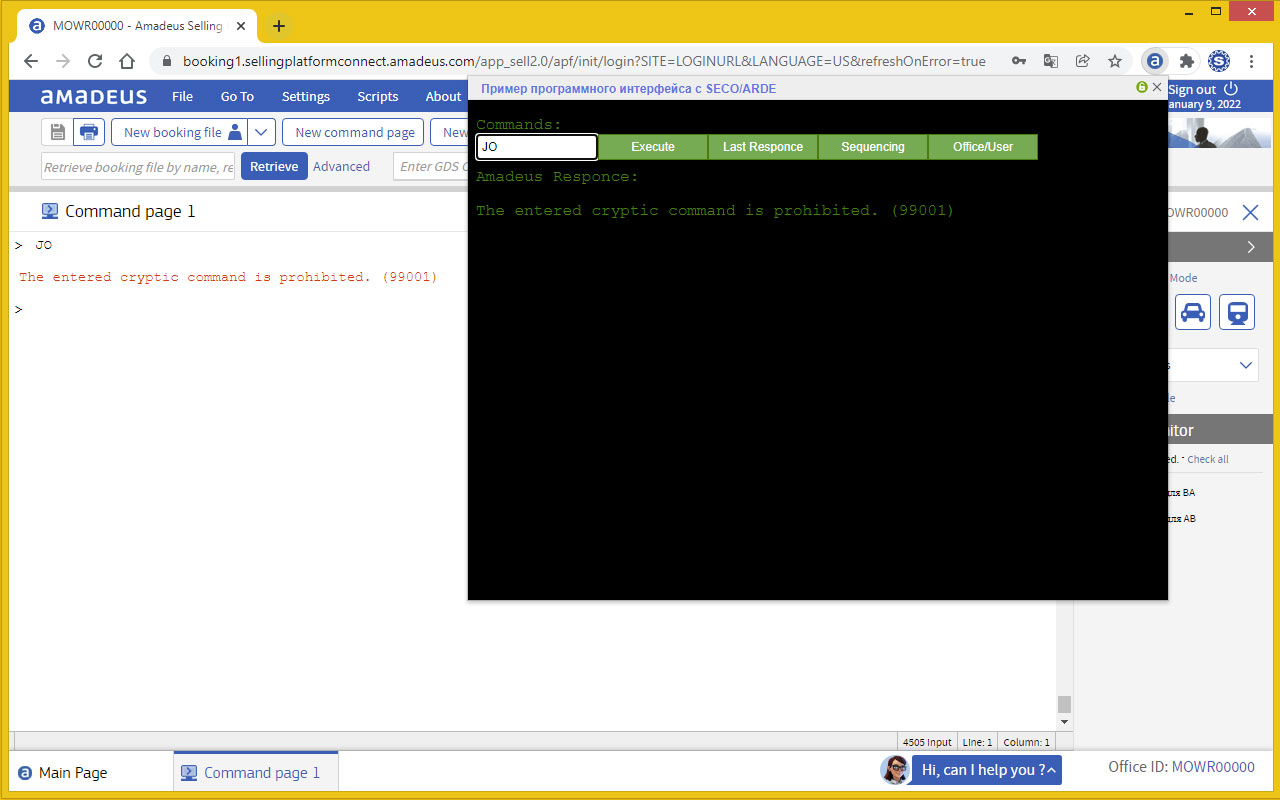Expand the right panel chevron header

point(1251,247)
